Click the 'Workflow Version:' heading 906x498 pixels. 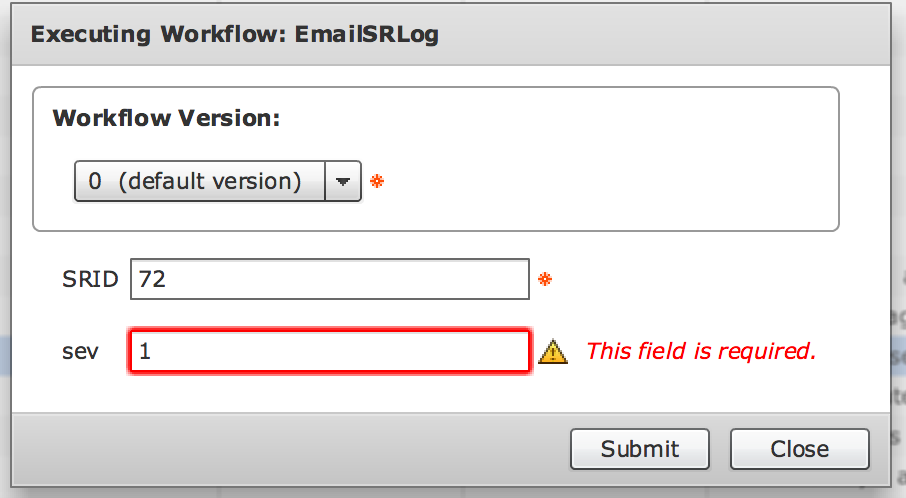[x=166, y=118]
